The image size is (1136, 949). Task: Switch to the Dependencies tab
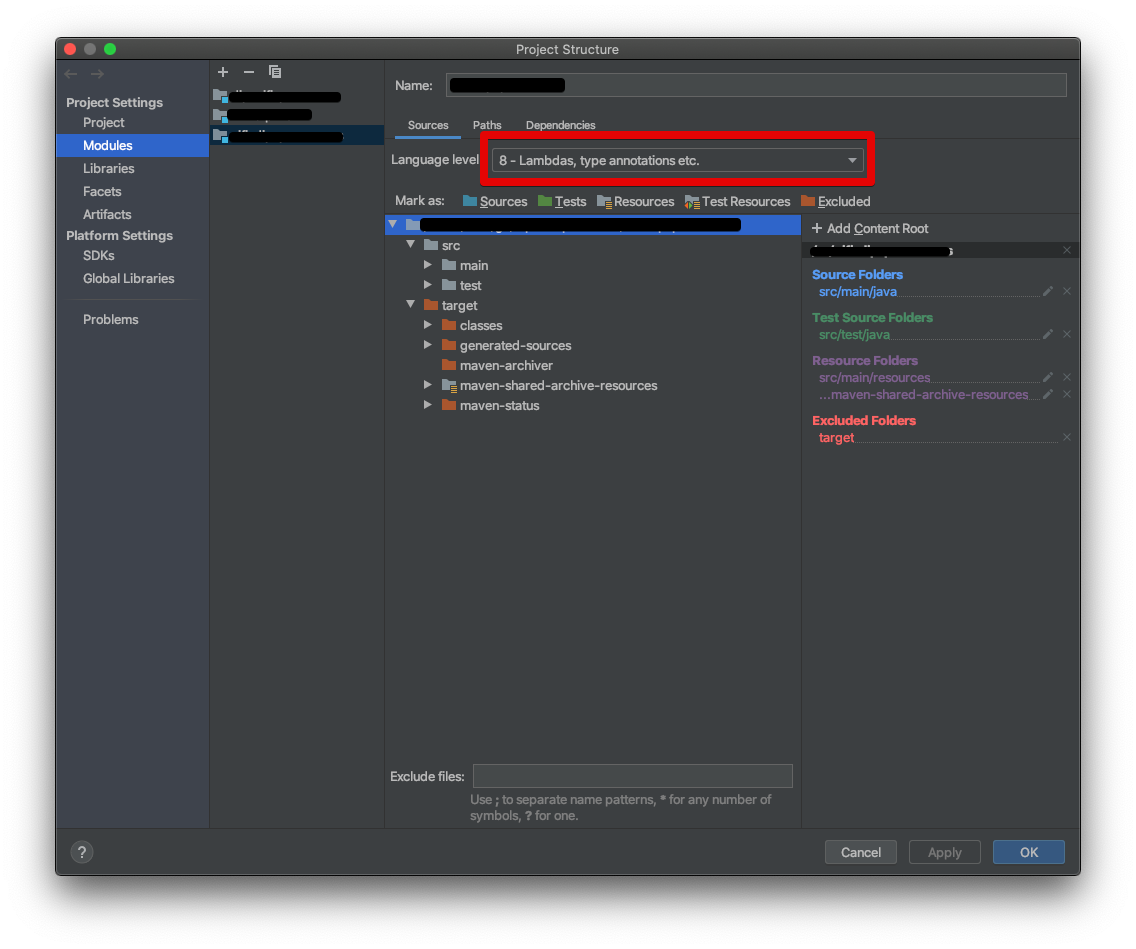tap(560, 125)
